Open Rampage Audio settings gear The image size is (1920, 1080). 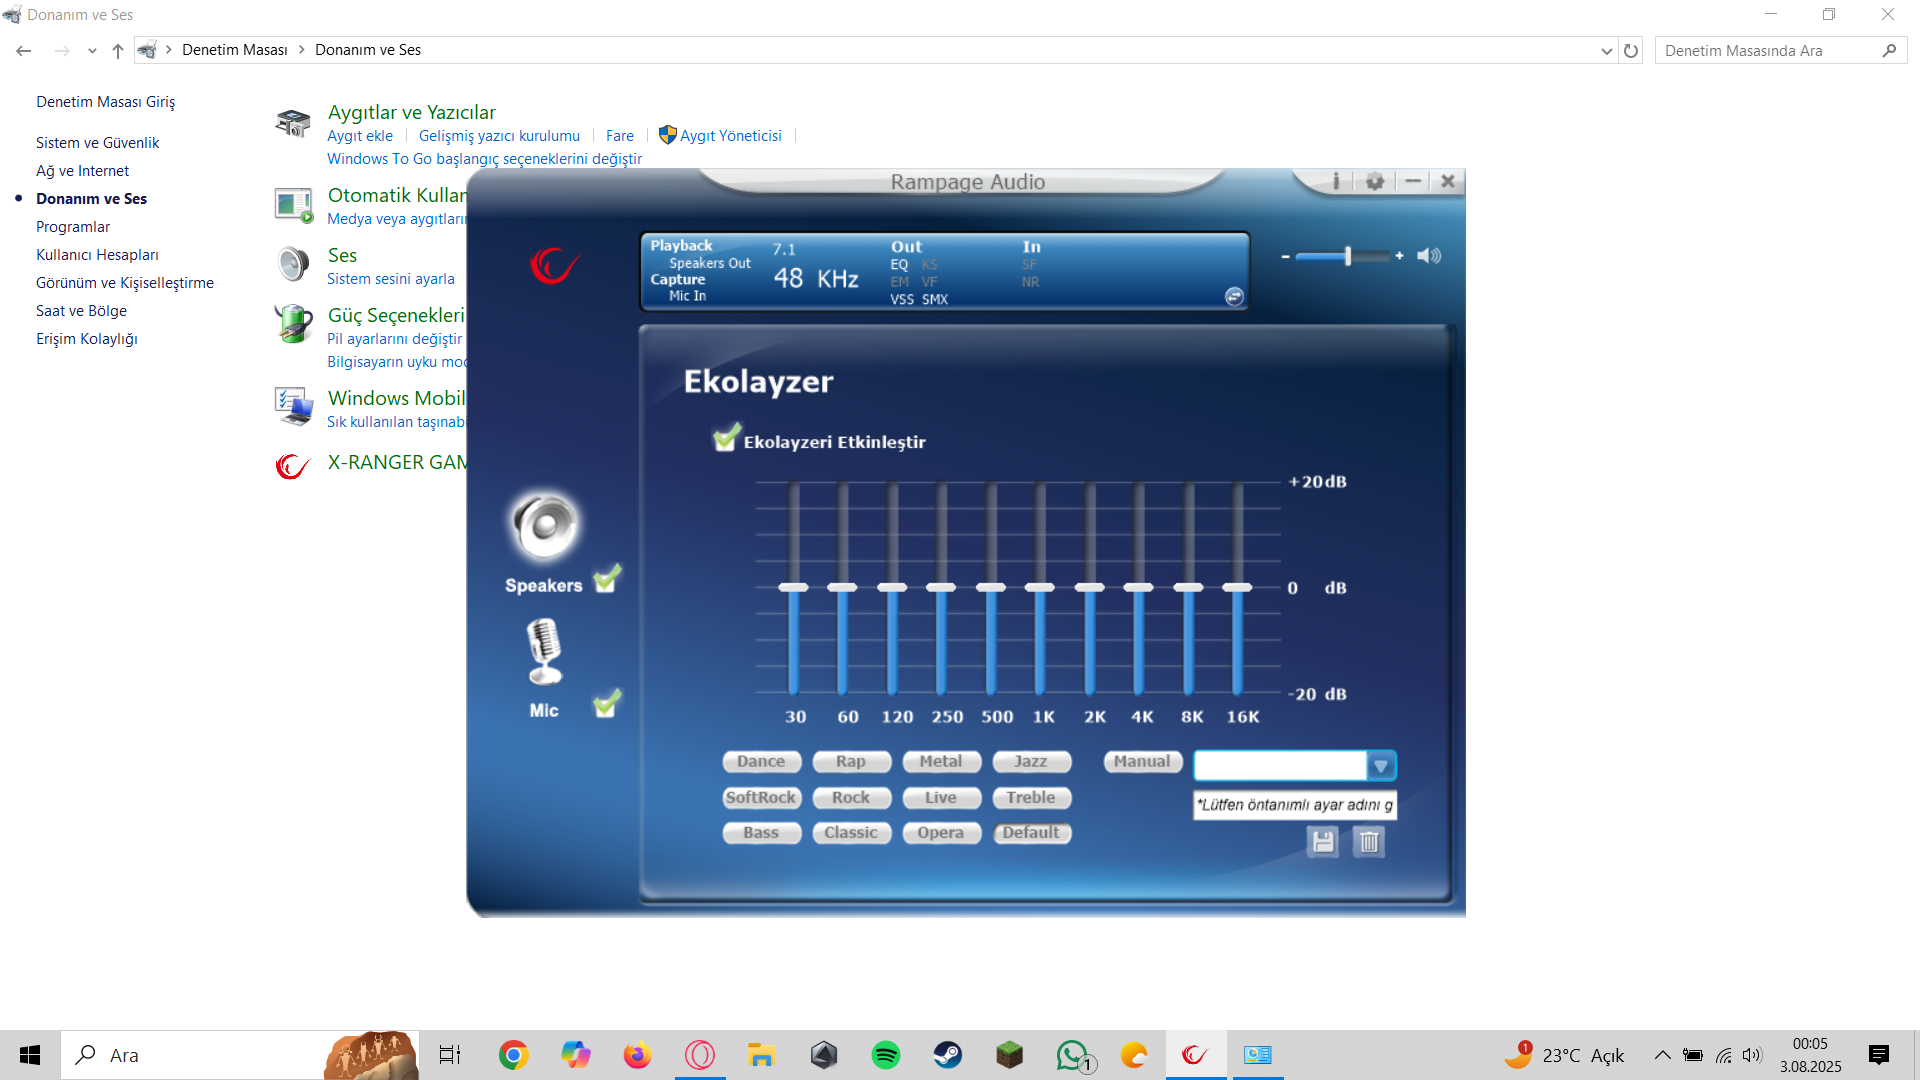tap(1375, 181)
